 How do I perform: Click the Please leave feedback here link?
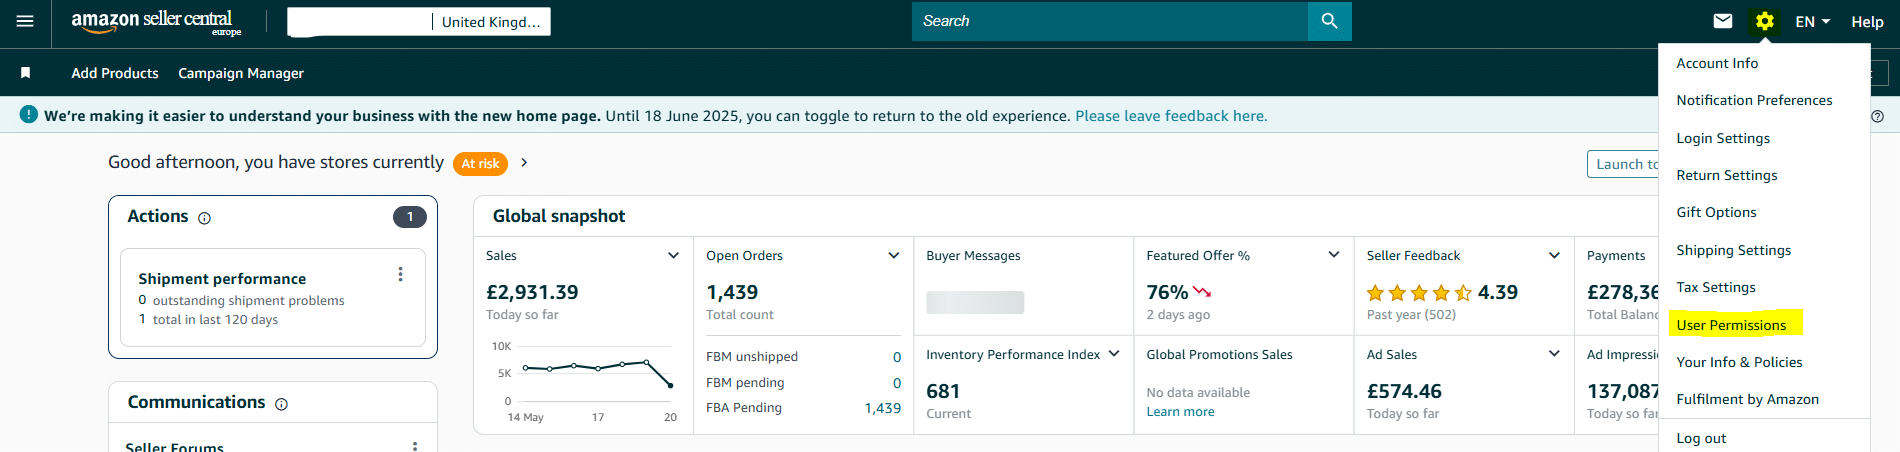[x=1171, y=116]
